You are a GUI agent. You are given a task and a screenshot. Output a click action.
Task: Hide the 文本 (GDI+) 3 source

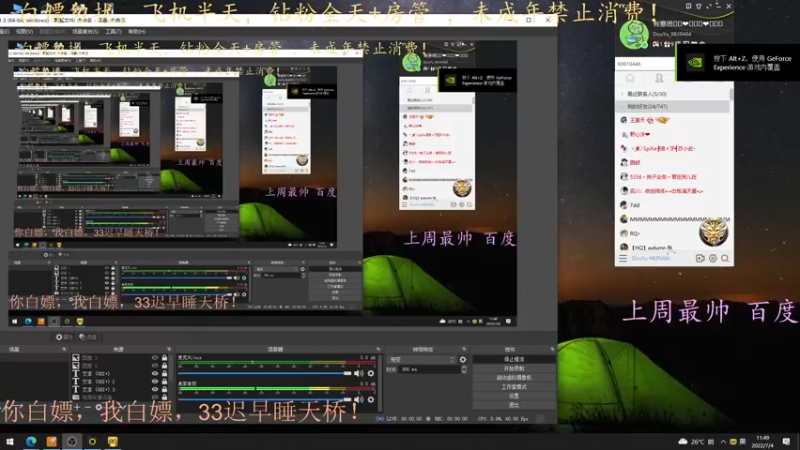[155, 389]
